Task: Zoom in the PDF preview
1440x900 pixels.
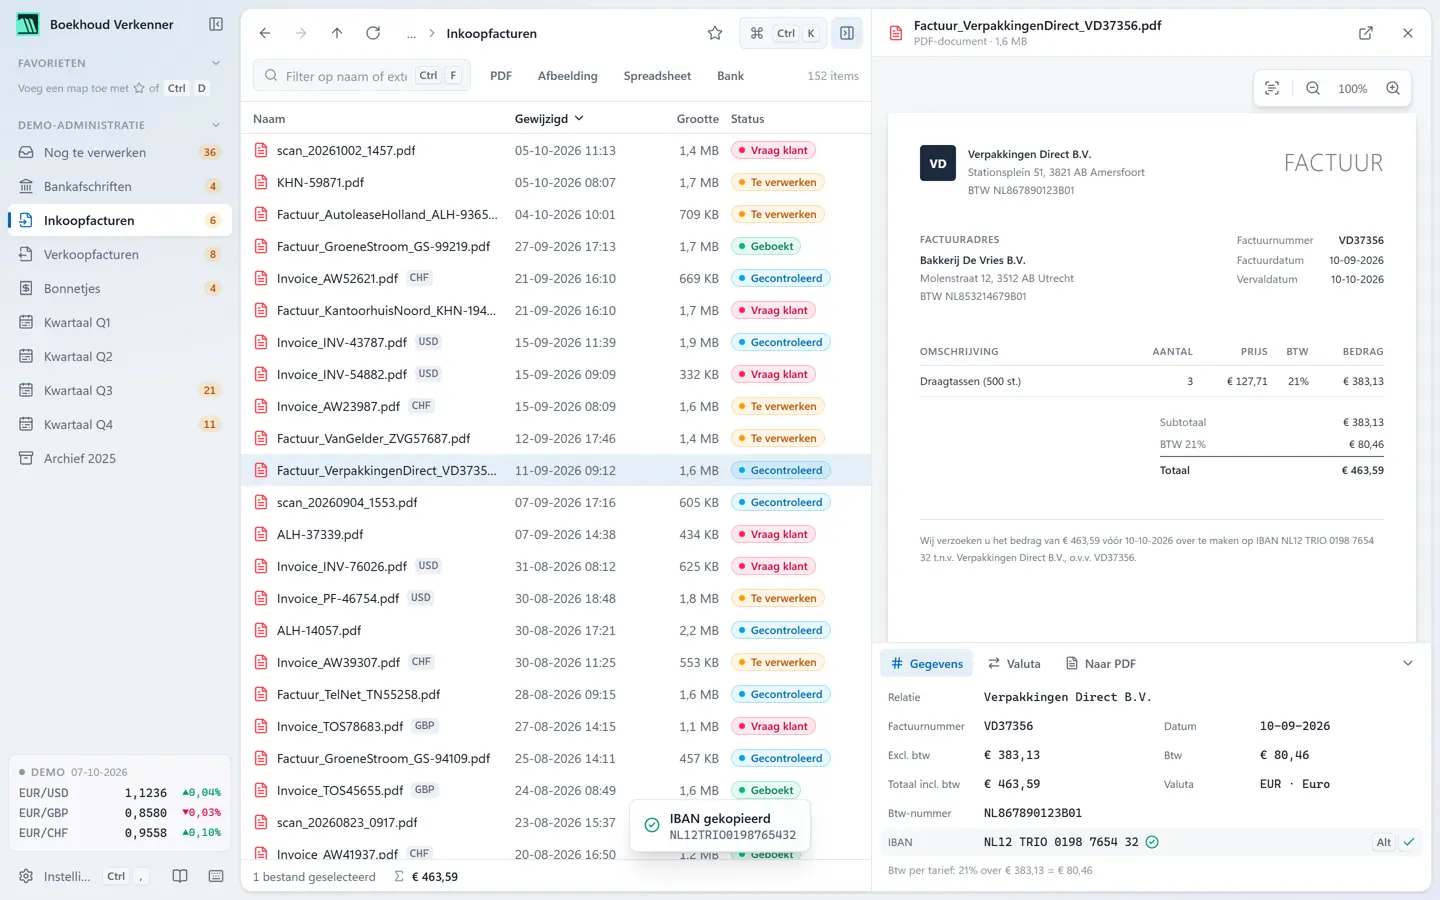Action: (1393, 88)
